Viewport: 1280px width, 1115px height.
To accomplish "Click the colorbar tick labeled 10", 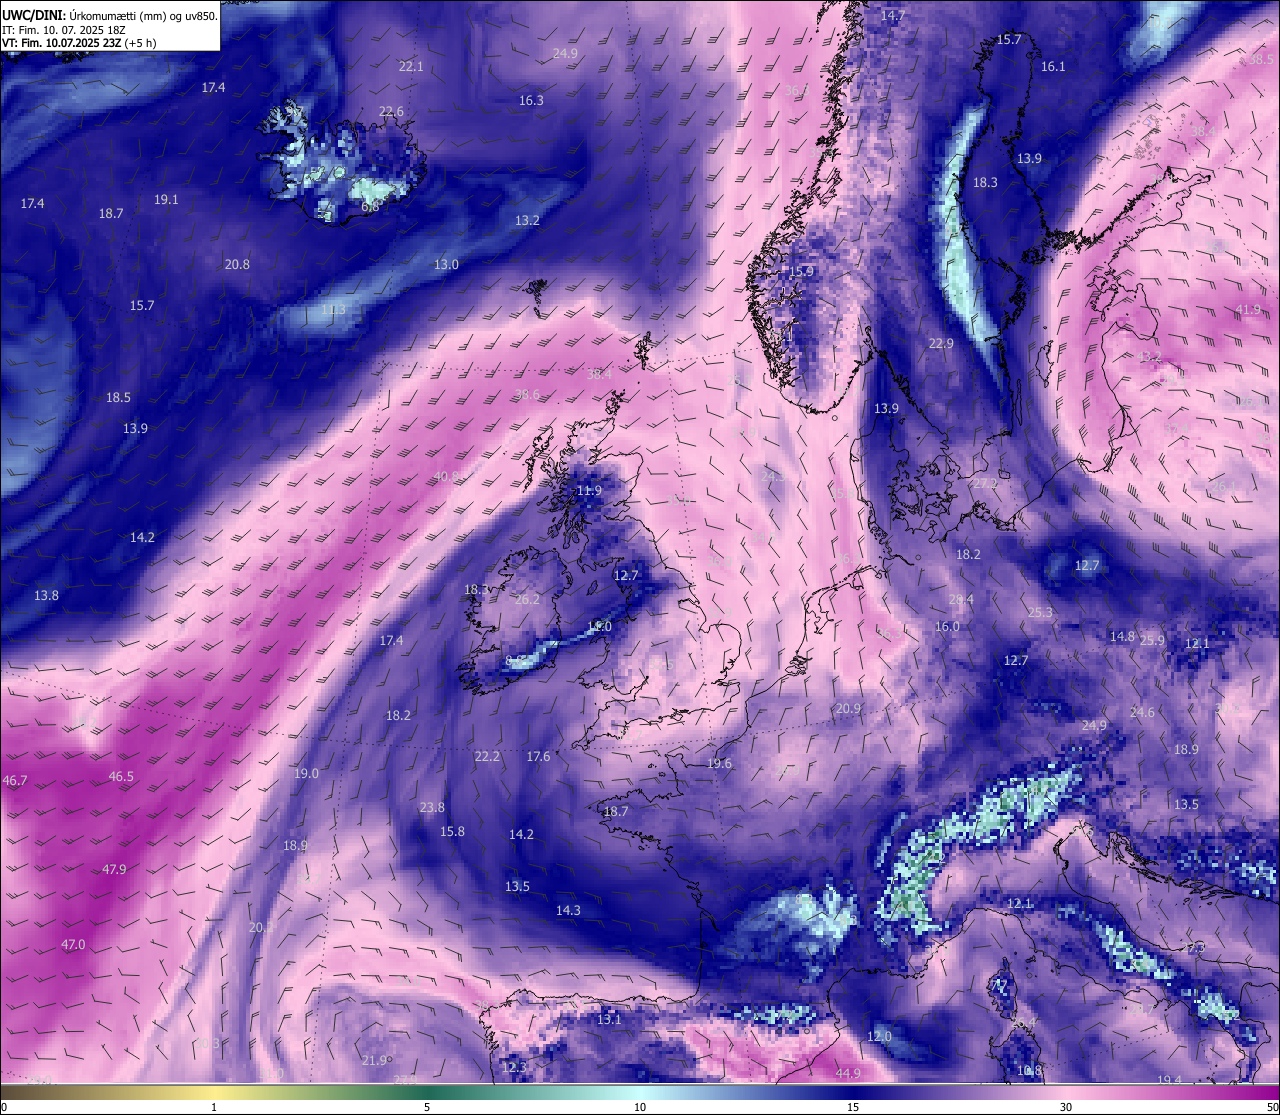I will tap(640, 1107).
